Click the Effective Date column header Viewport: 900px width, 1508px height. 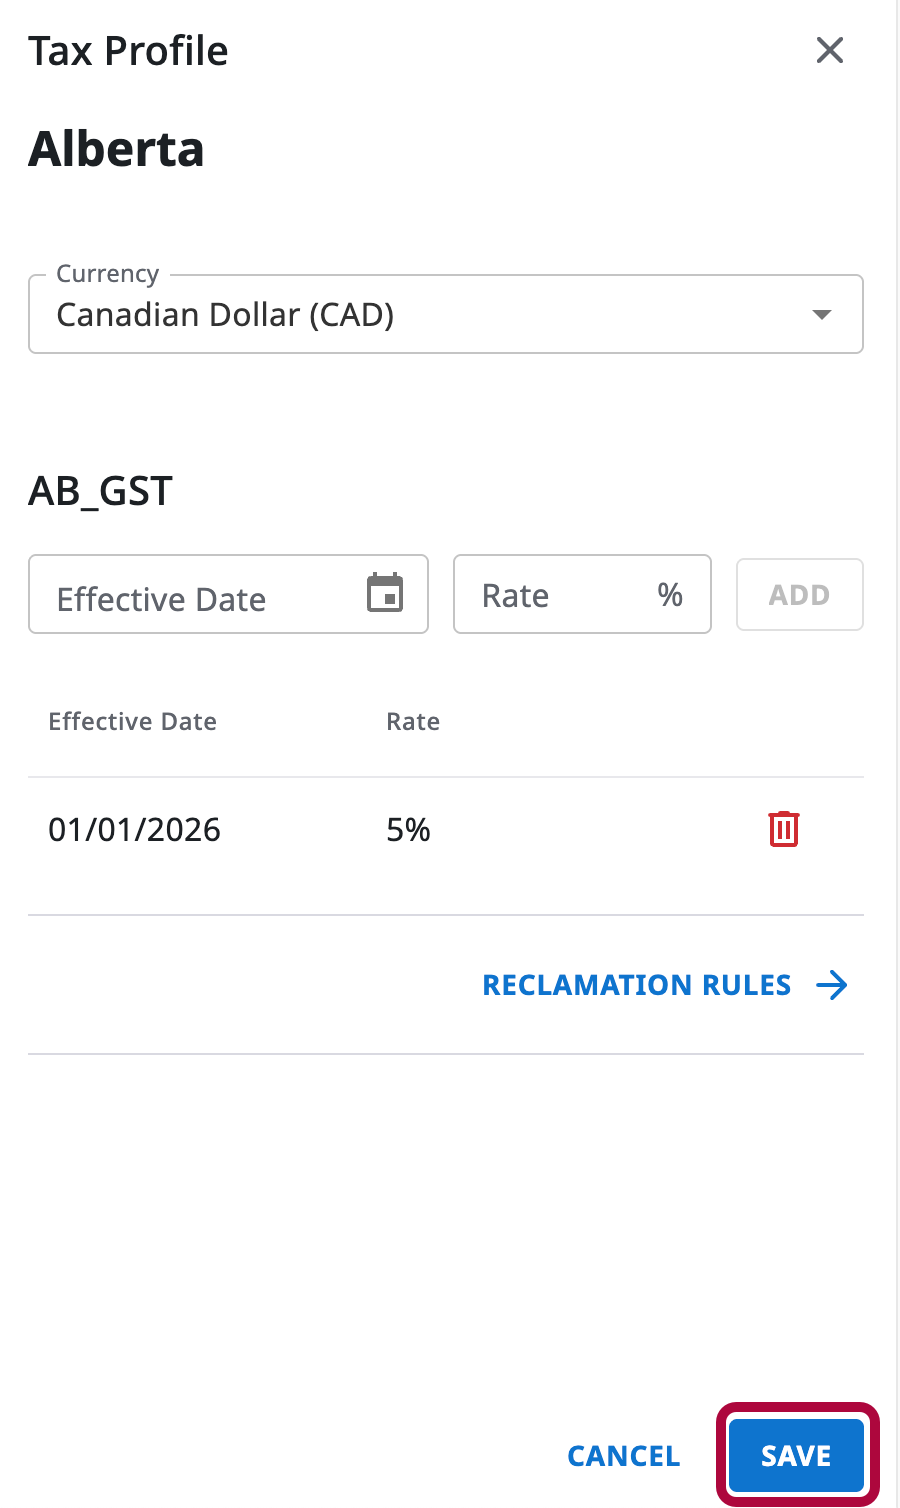(133, 722)
